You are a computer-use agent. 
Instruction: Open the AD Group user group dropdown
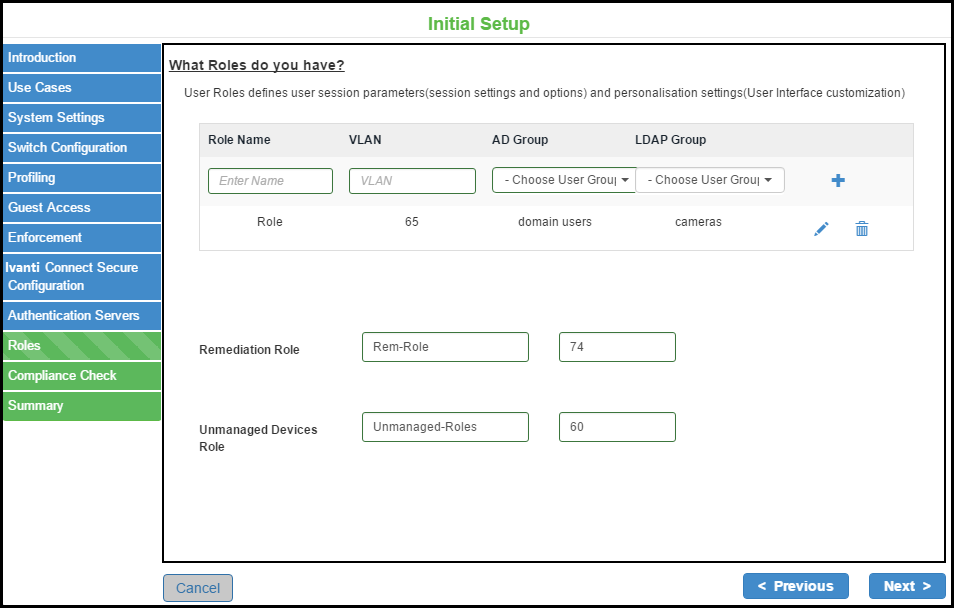563,180
